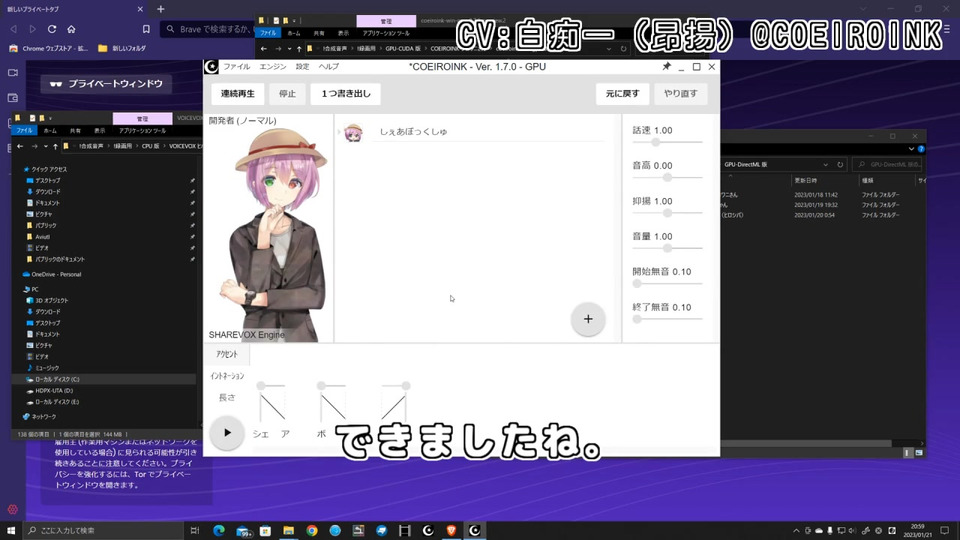
Task: Select OneDrive - Personal in Explorer tree
Action: tap(56, 274)
